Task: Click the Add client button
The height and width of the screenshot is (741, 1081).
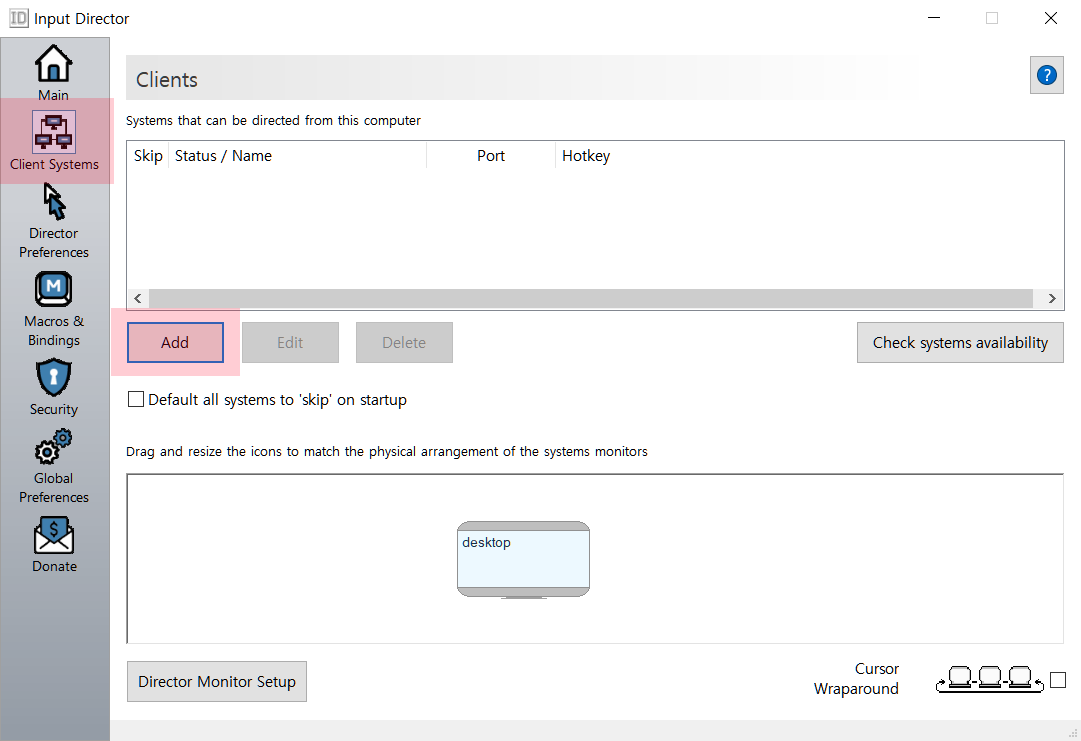Action: [175, 343]
